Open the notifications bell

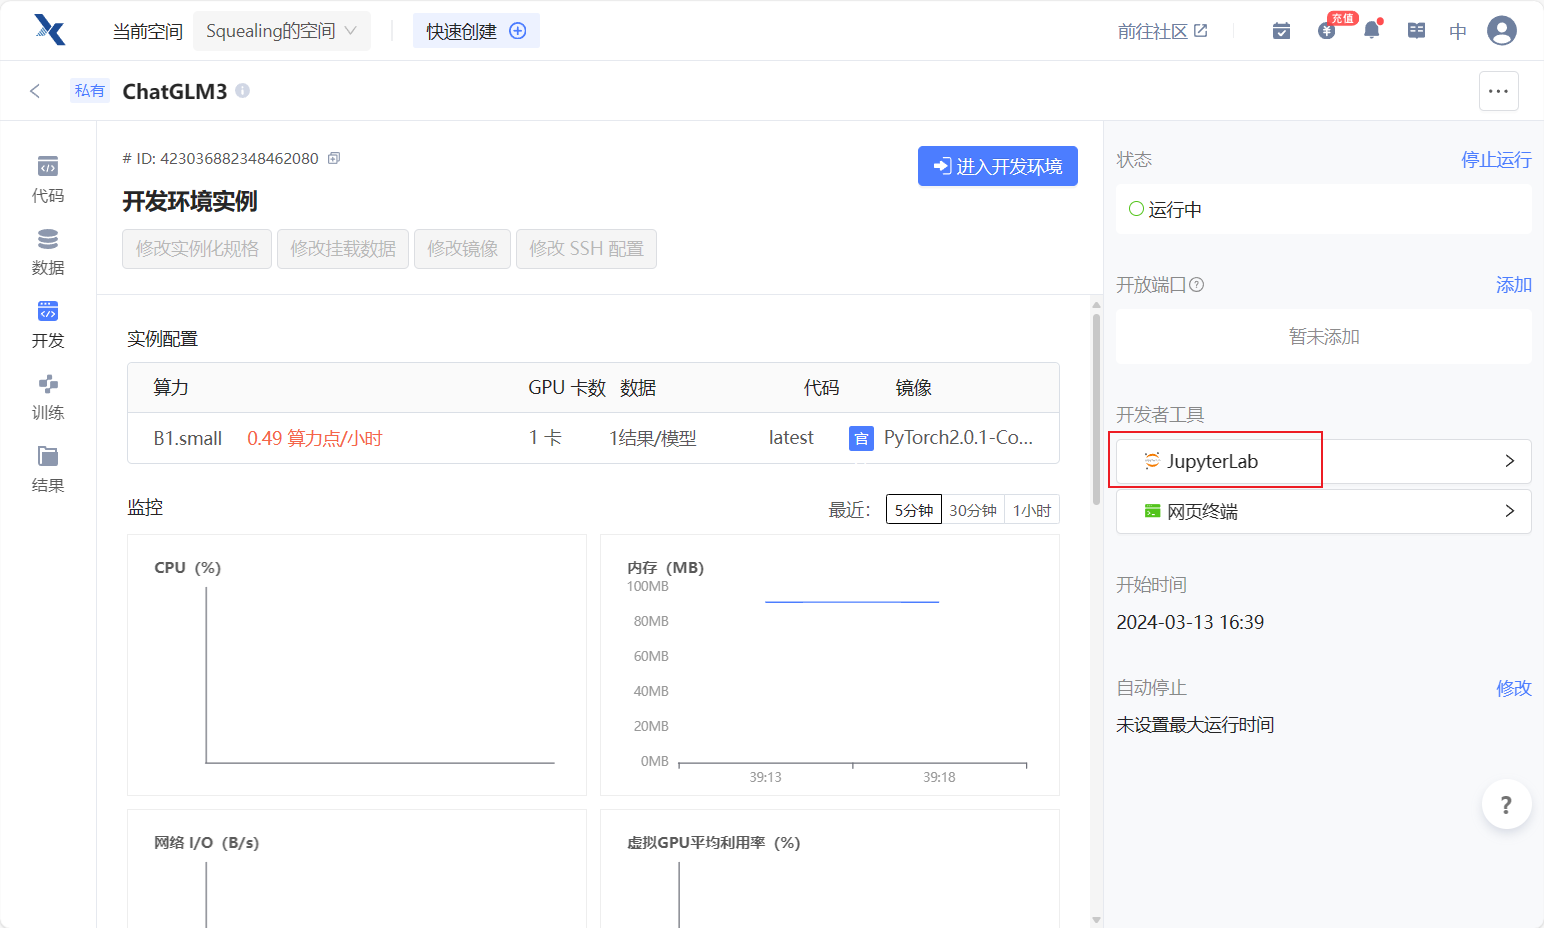point(1372,31)
